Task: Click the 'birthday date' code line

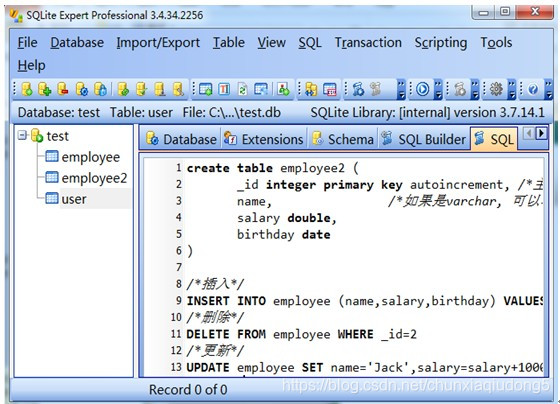Action: click(284, 234)
